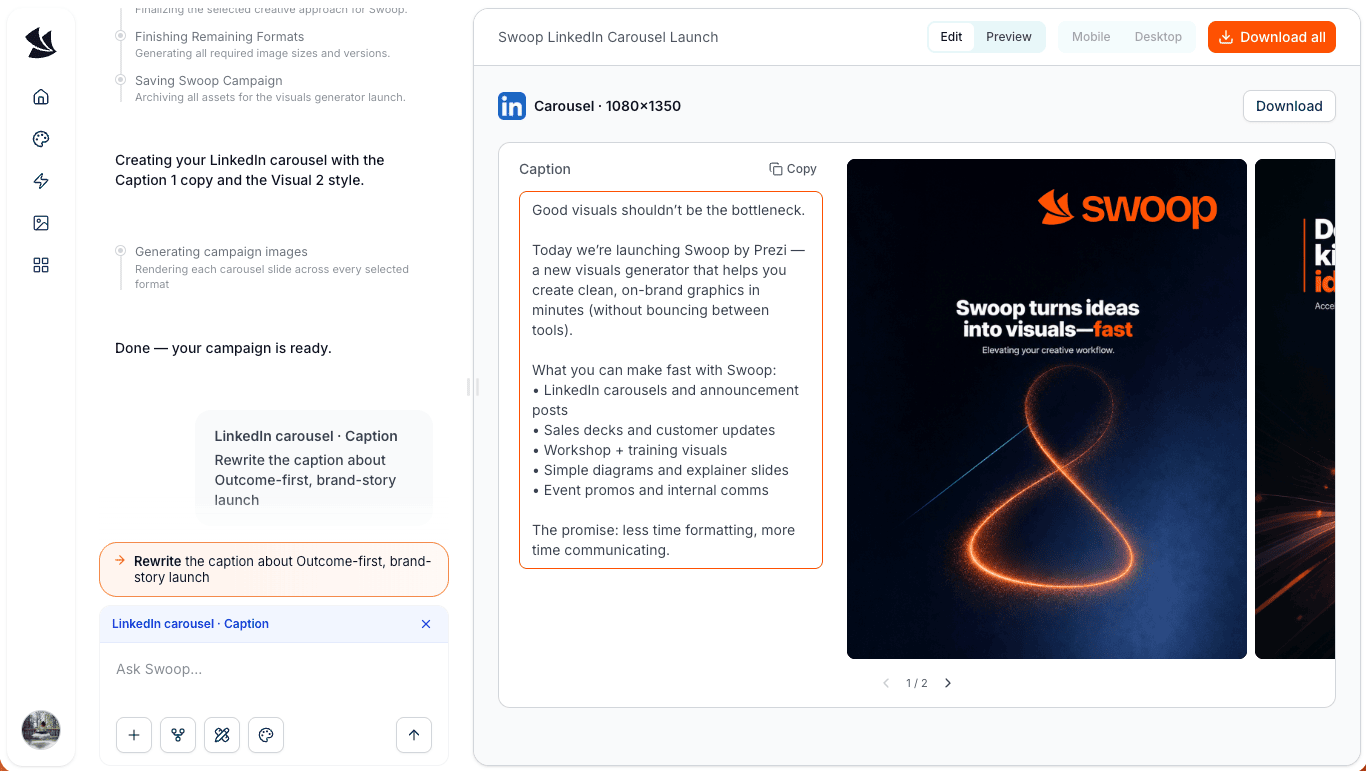Viewport: 1366px width, 771px height.
Task: Click the panel divider handle
Action: [473, 387]
